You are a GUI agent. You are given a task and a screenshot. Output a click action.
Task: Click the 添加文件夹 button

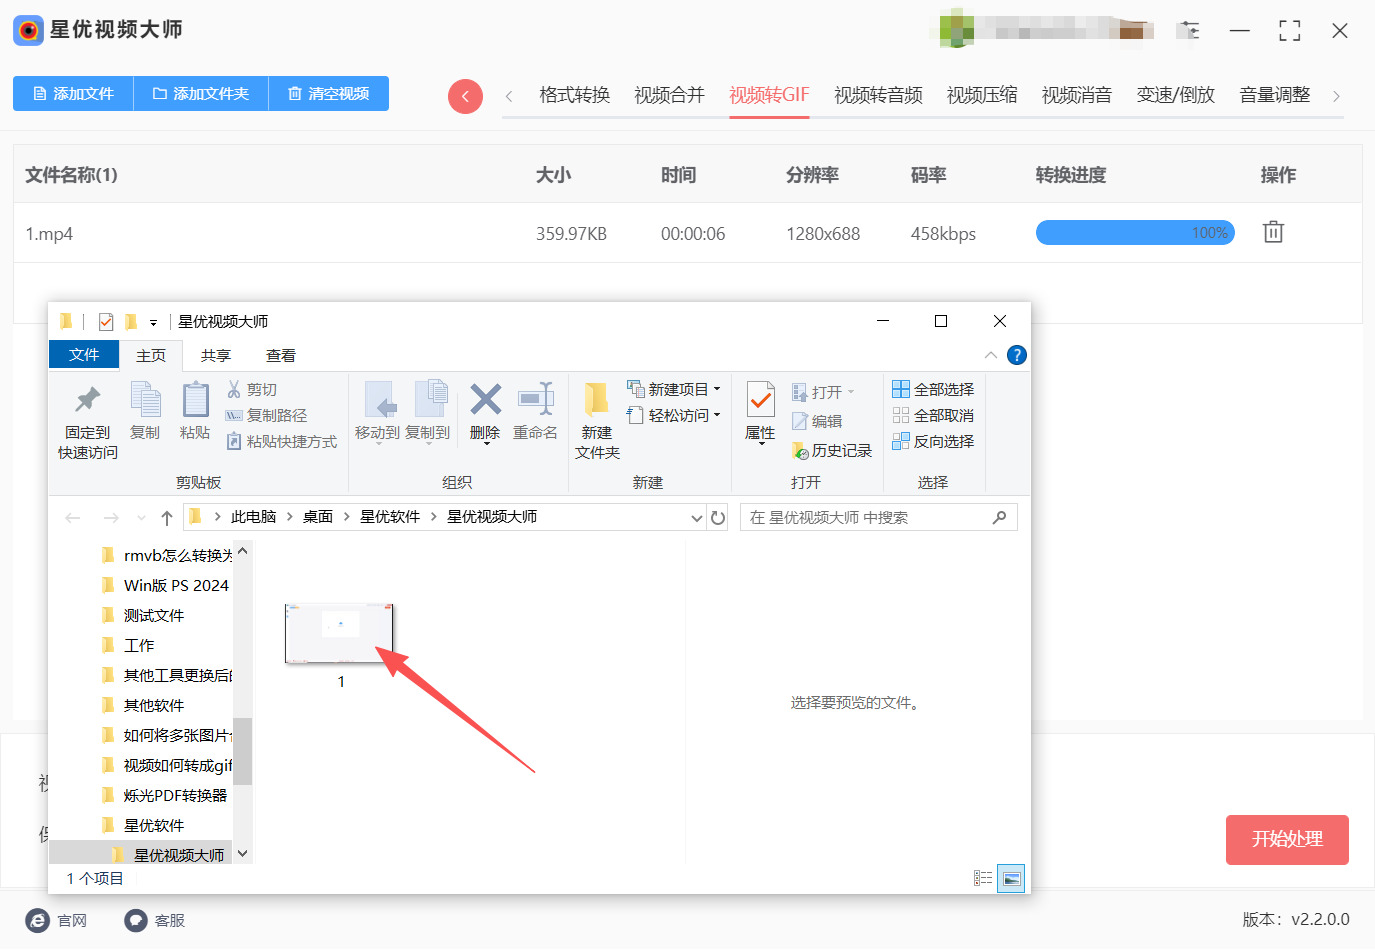201,93
